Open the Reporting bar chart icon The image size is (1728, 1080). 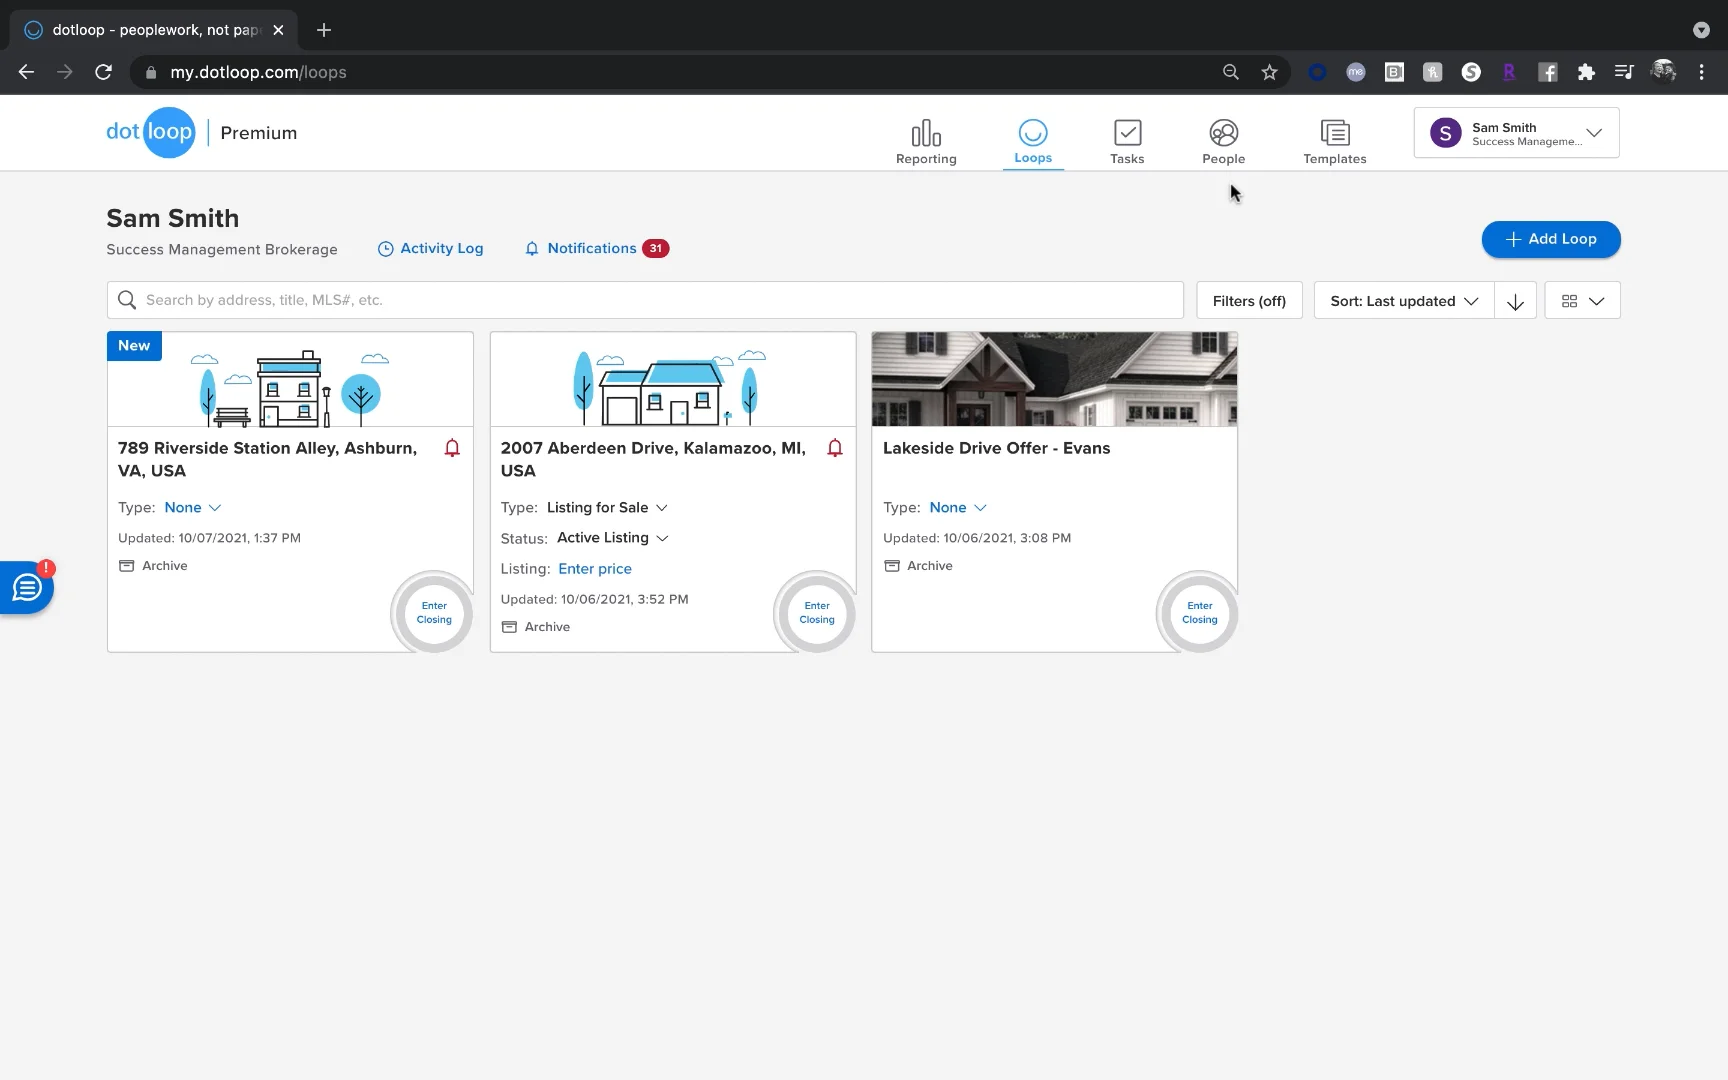926,133
